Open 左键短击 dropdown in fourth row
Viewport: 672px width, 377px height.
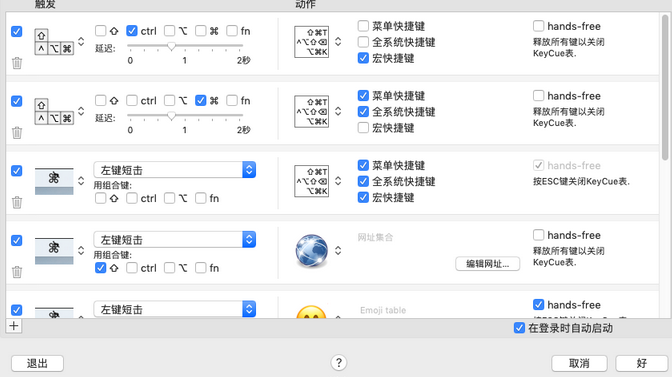174,239
